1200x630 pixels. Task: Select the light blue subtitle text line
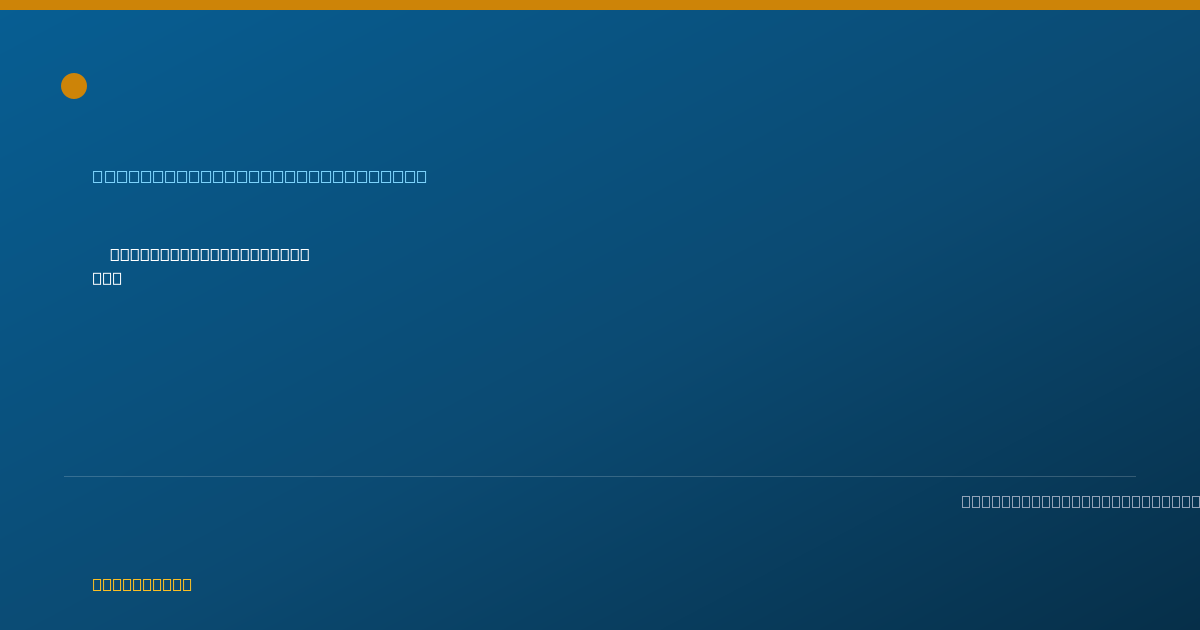pyautogui.click(x=260, y=177)
